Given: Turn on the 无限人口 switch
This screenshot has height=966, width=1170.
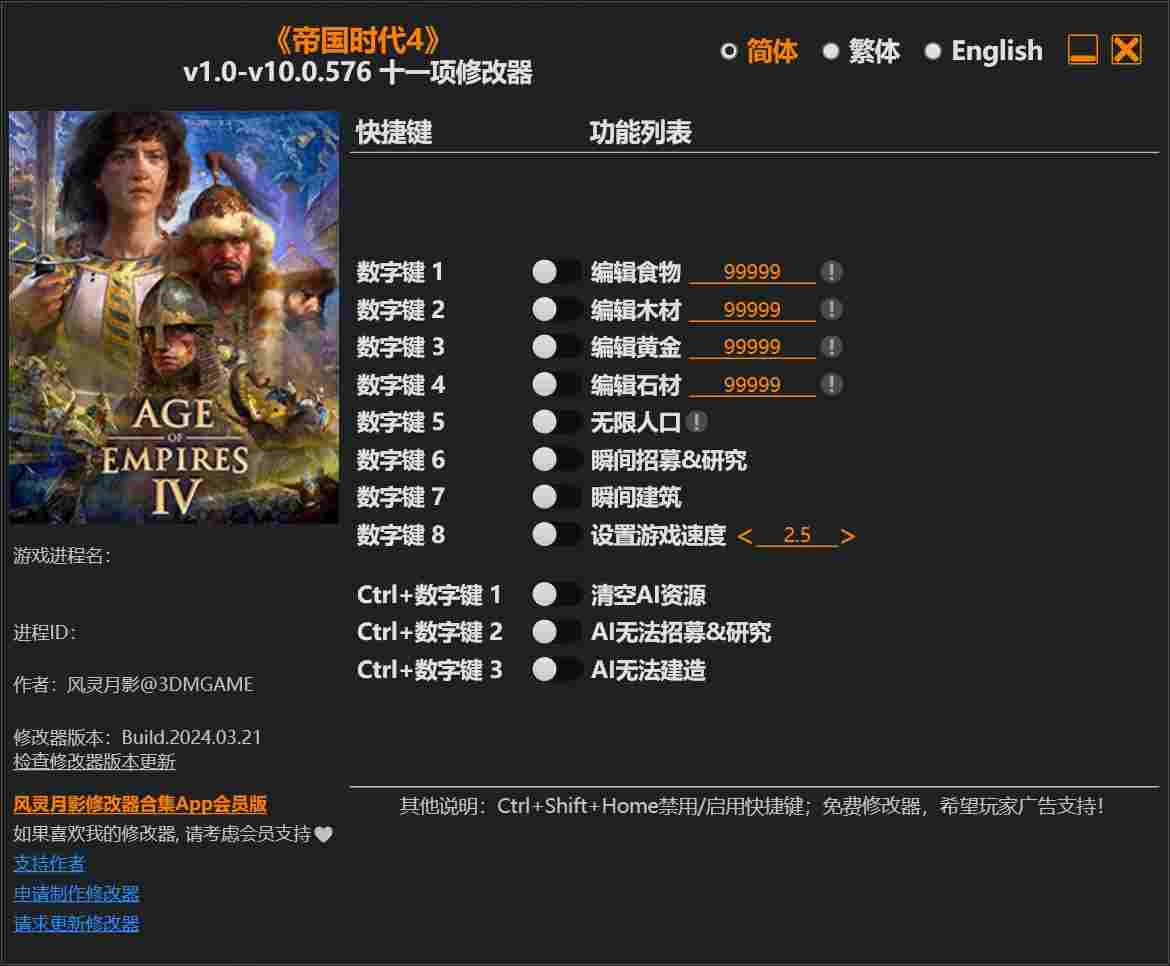Looking at the screenshot, I should click(556, 422).
